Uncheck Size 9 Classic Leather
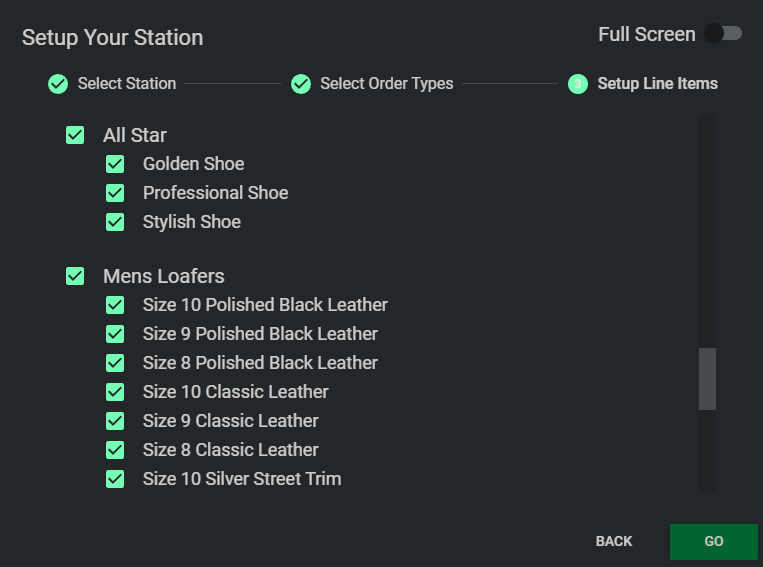Screen dimensions: 763x567 115,421
